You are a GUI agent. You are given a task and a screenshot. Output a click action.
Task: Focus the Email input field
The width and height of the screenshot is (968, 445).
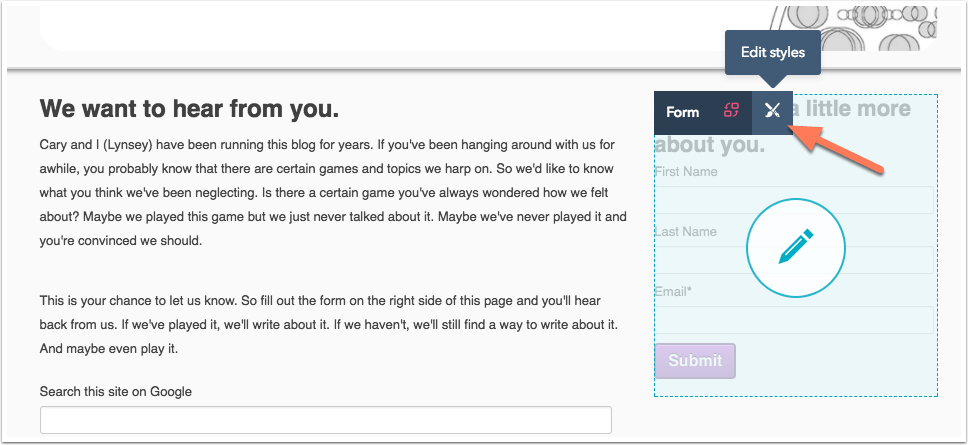(x=794, y=320)
